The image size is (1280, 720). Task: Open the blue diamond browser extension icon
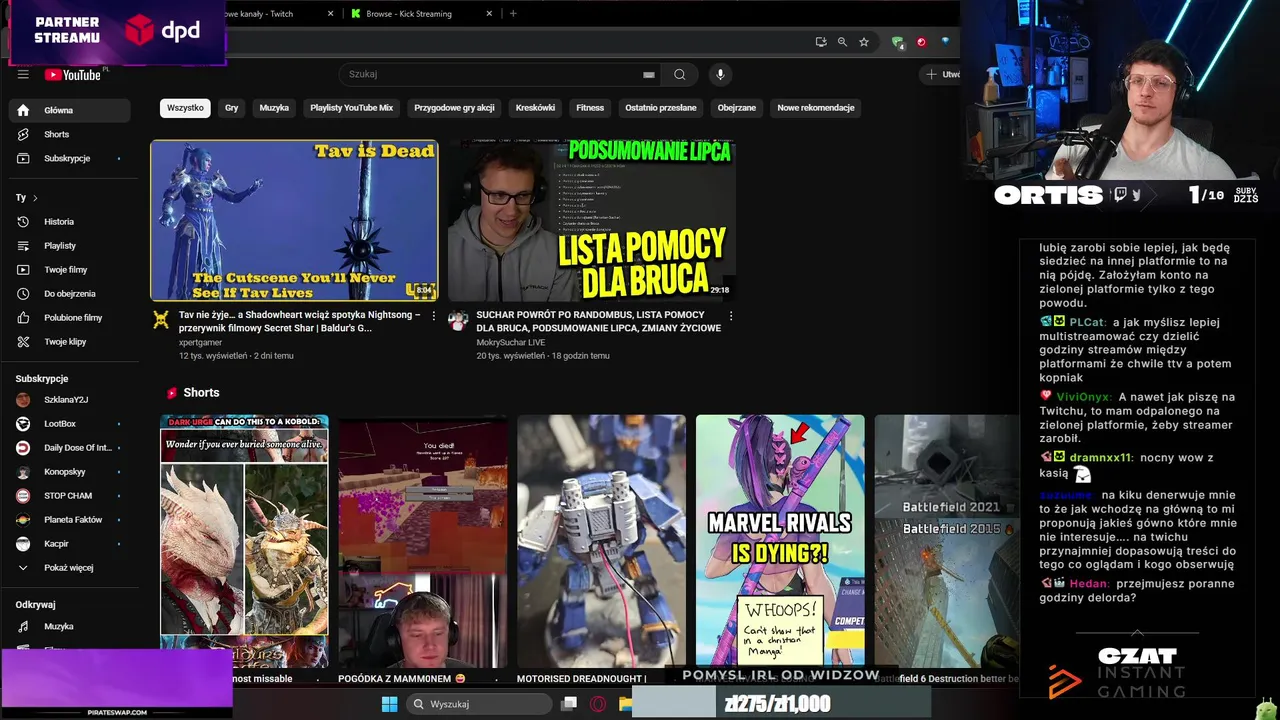click(x=945, y=42)
